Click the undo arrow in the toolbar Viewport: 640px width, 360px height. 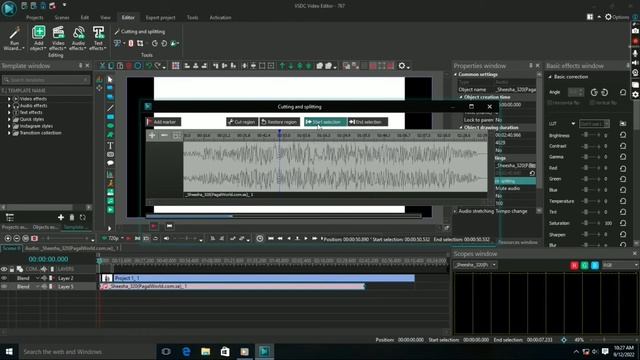[149, 66]
